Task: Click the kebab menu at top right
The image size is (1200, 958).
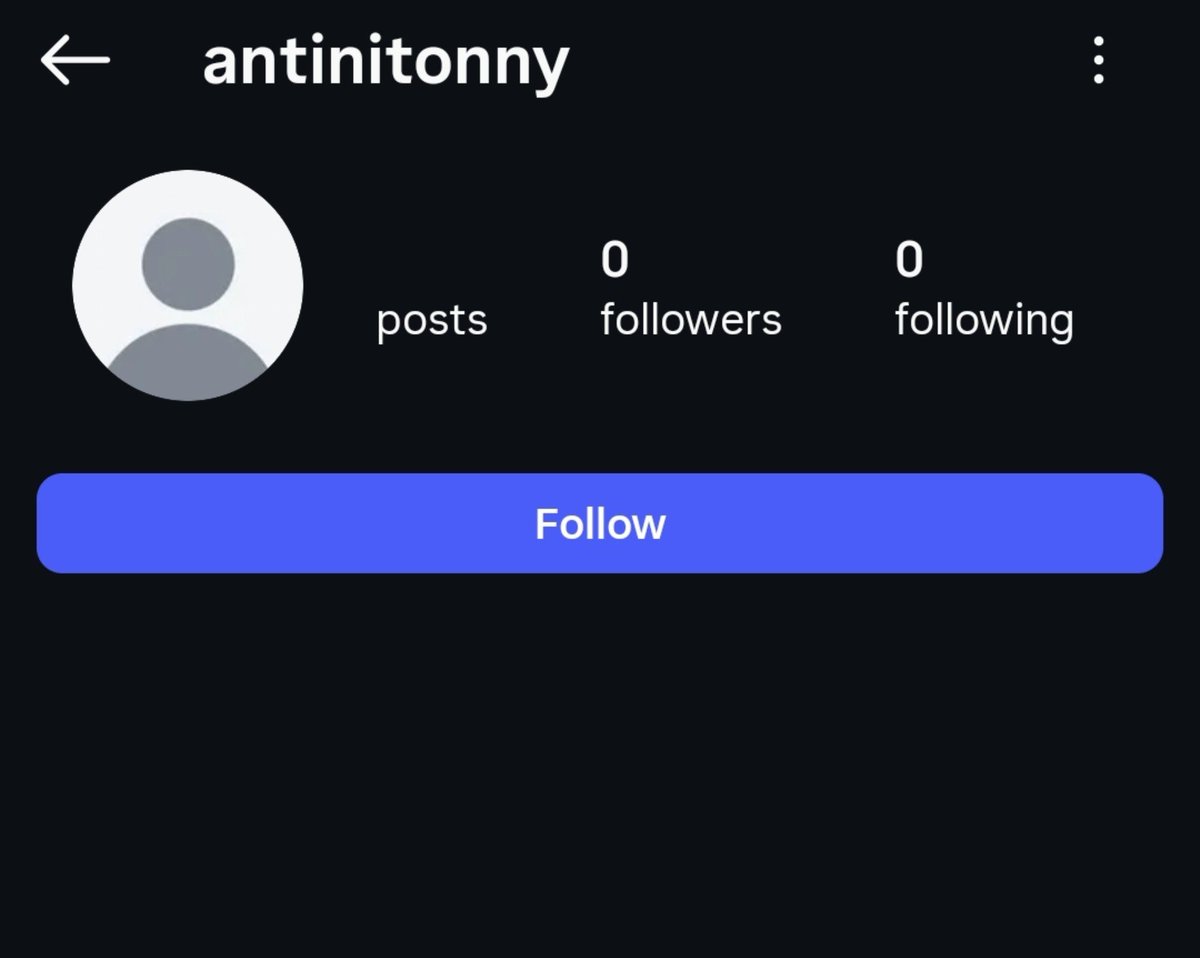Action: (x=1098, y=60)
